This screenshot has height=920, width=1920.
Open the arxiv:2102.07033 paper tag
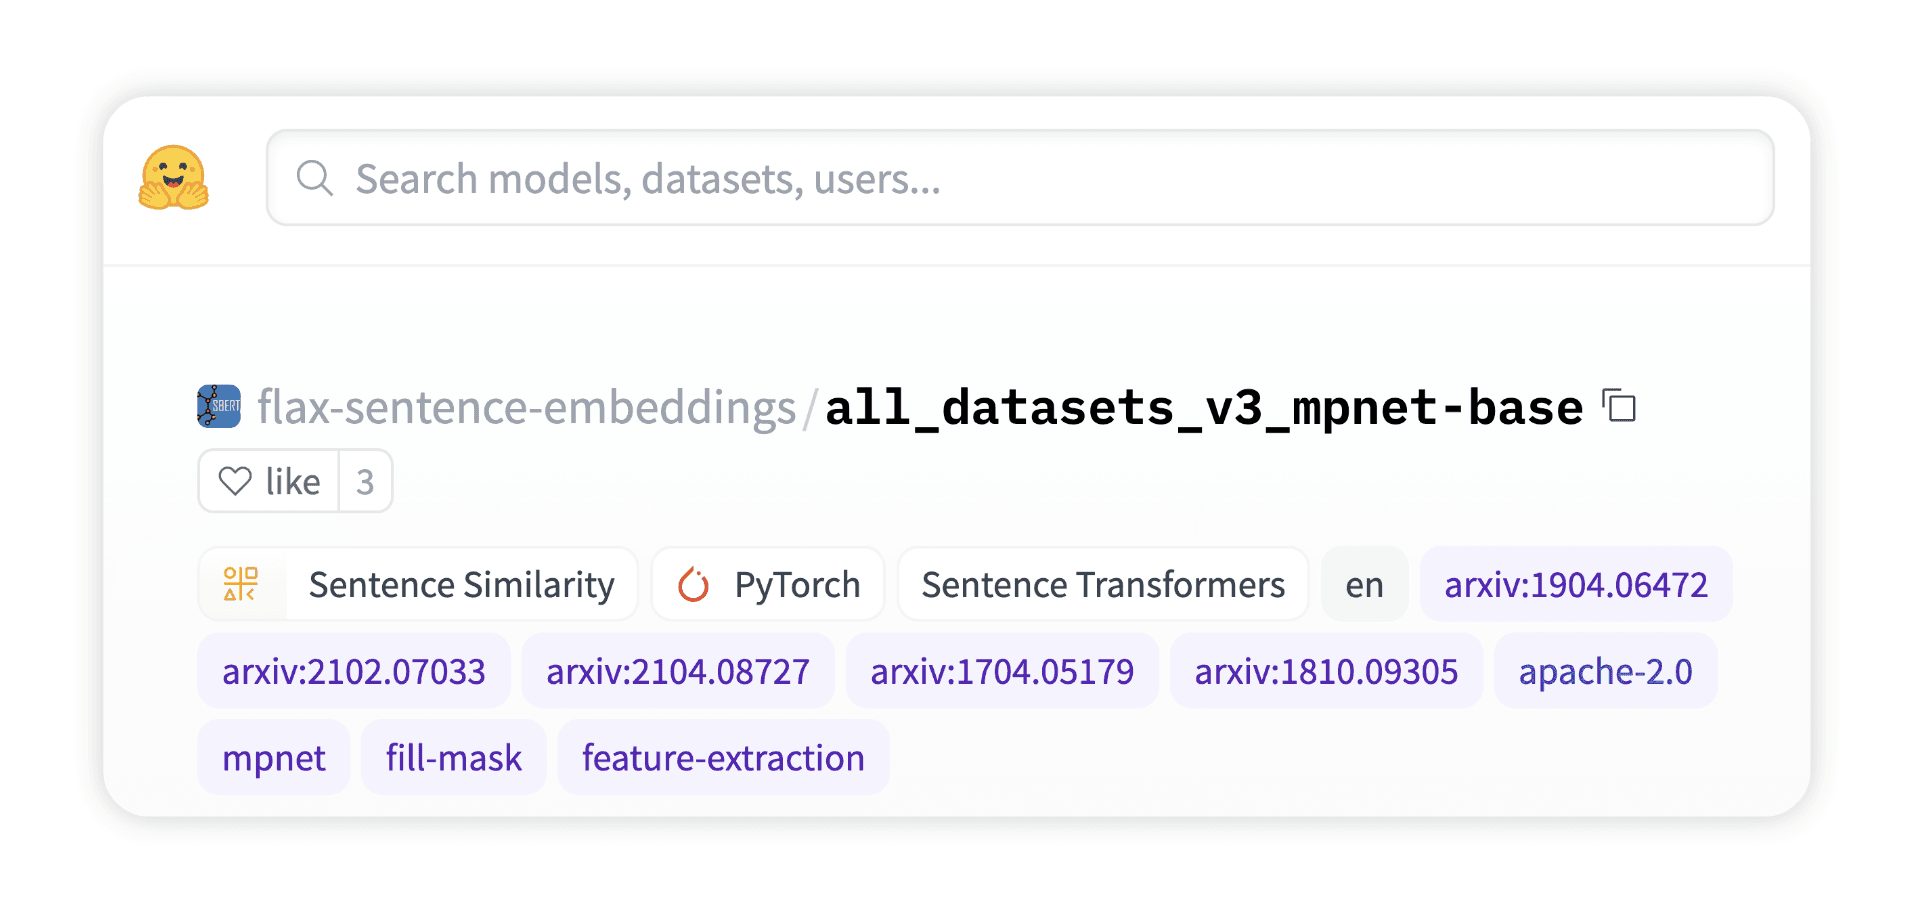354,671
